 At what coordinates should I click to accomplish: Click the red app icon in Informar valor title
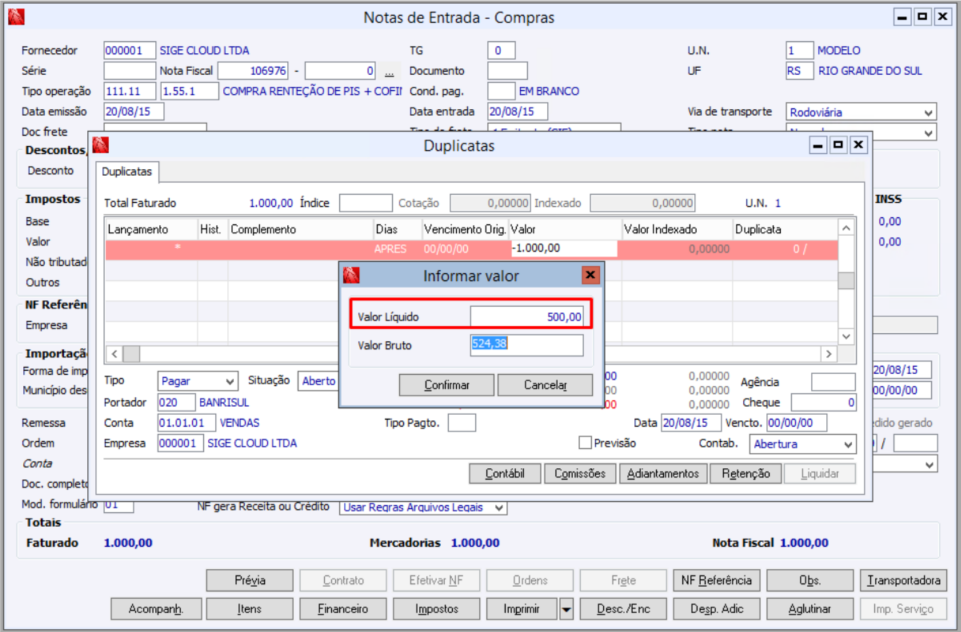[351, 275]
